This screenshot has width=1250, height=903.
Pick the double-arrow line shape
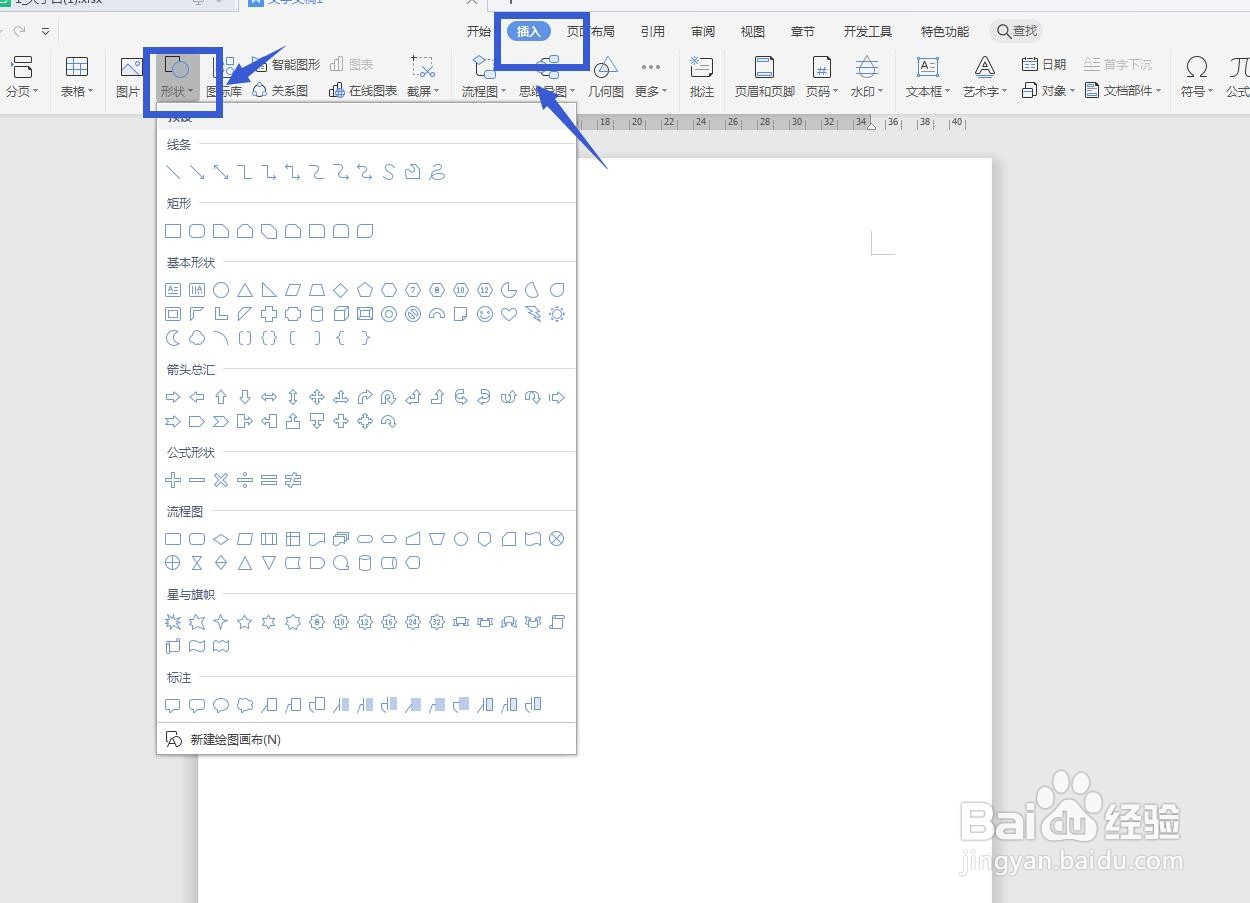tap(221, 173)
